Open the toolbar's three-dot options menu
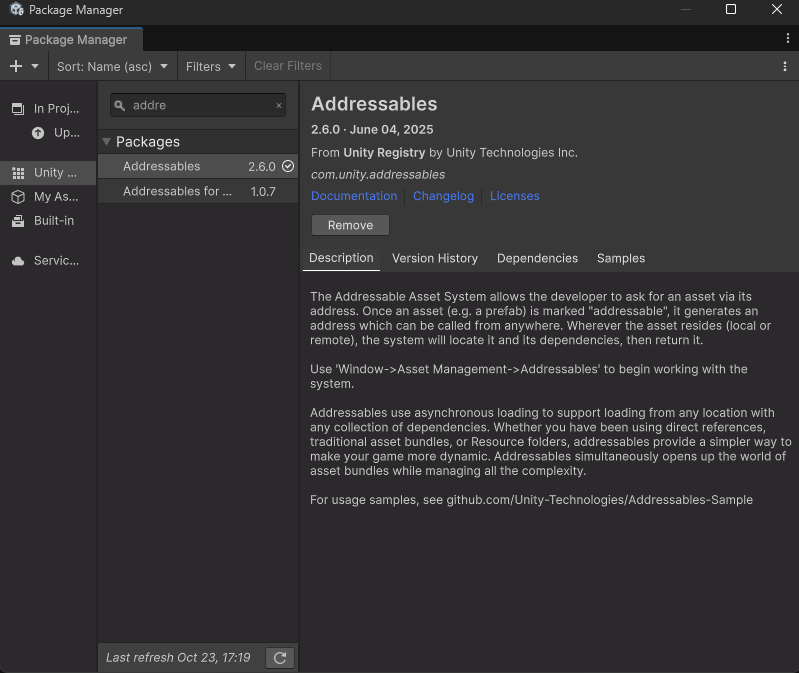The height and width of the screenshot is (673, 799). click(x=785, y=66)
